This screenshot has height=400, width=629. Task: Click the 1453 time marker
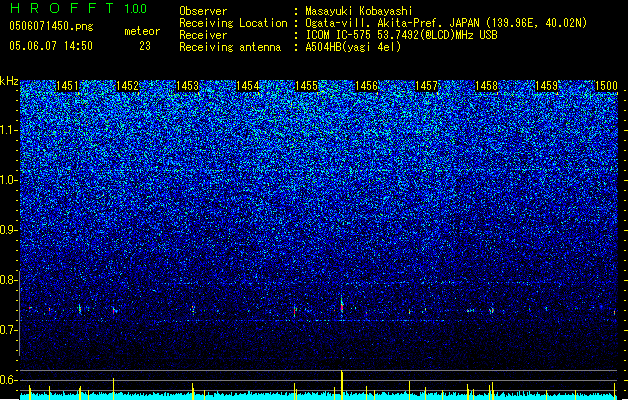187,86
